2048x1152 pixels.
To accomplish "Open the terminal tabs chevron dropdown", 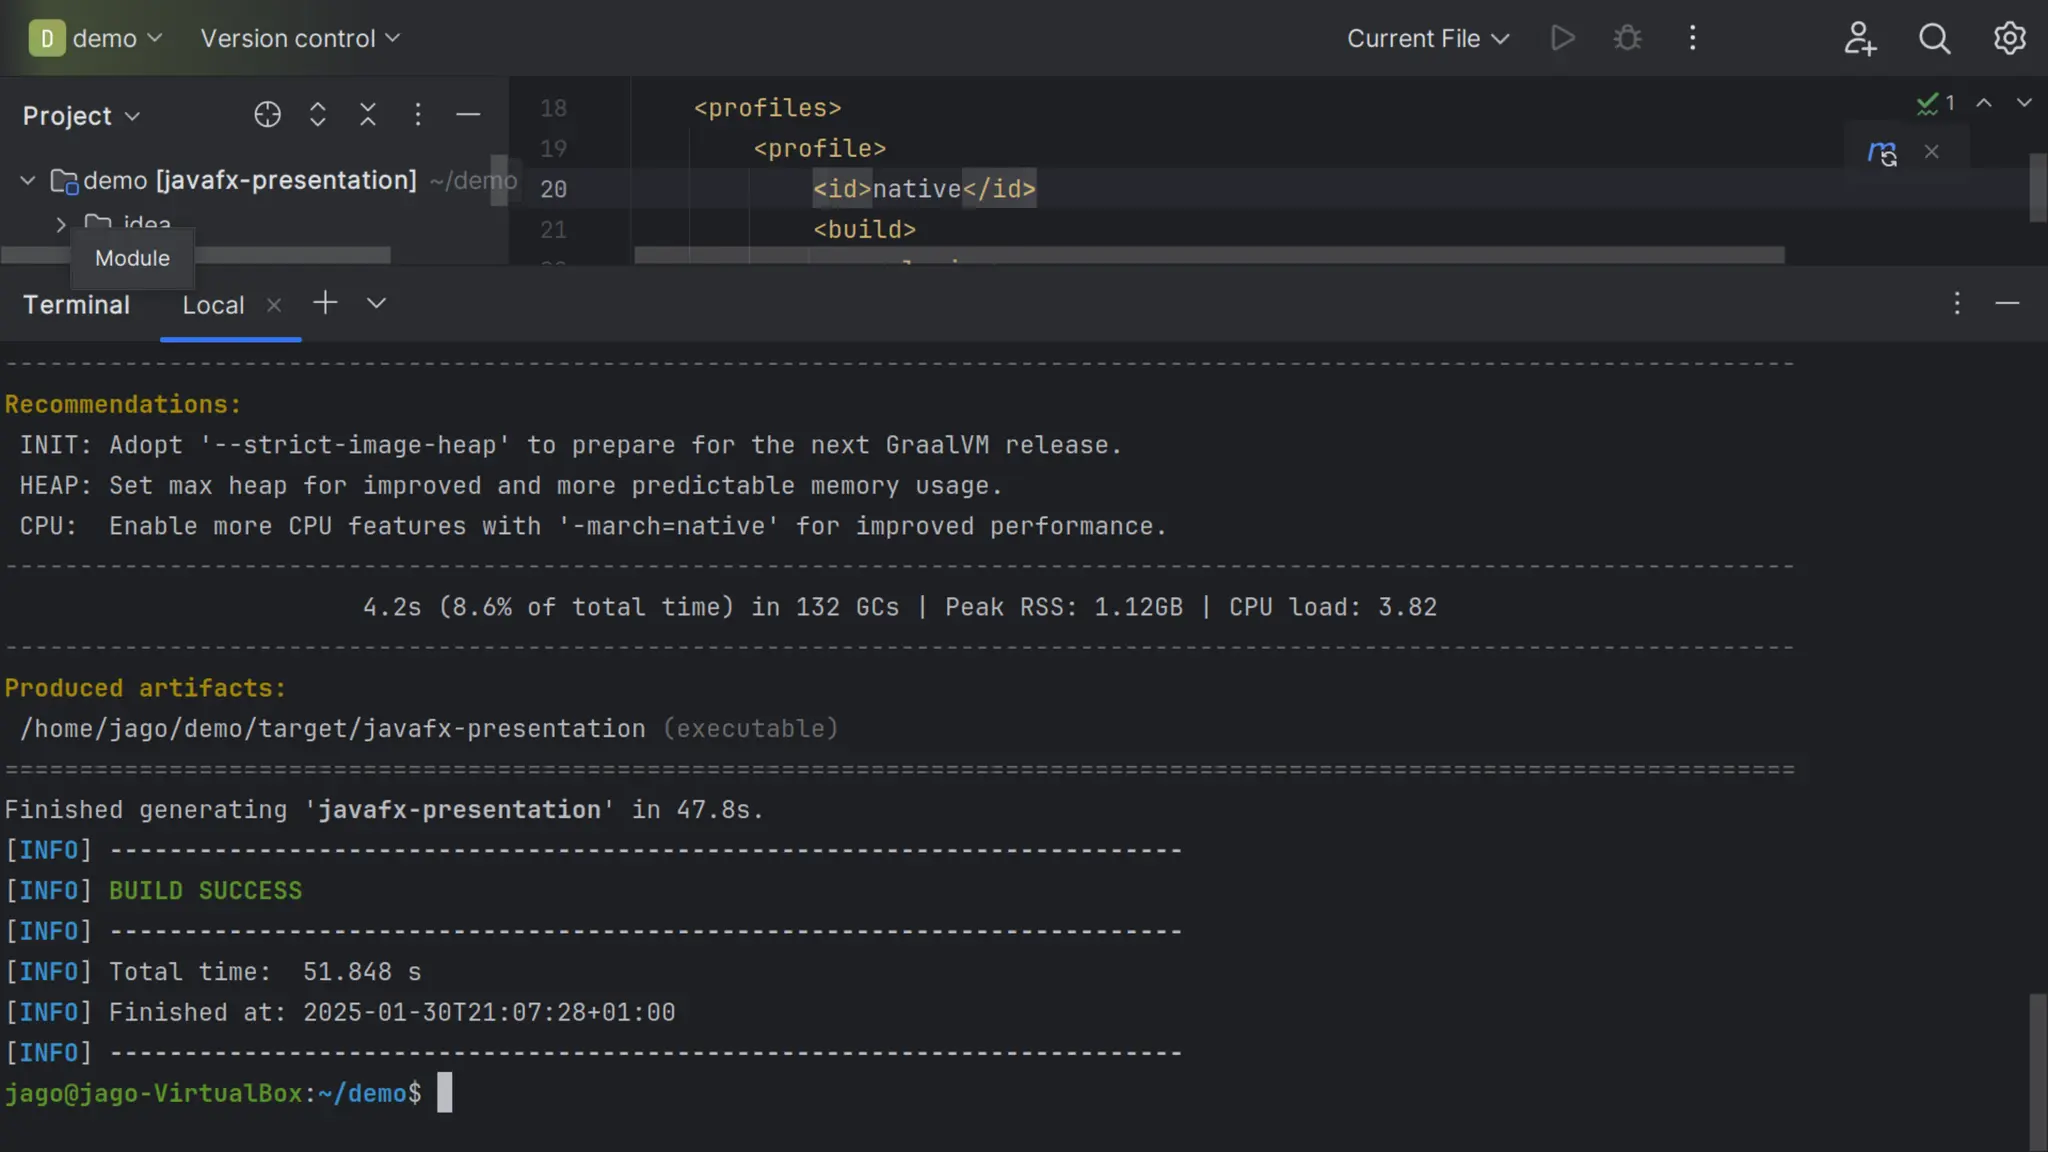I will pos(376,304).
